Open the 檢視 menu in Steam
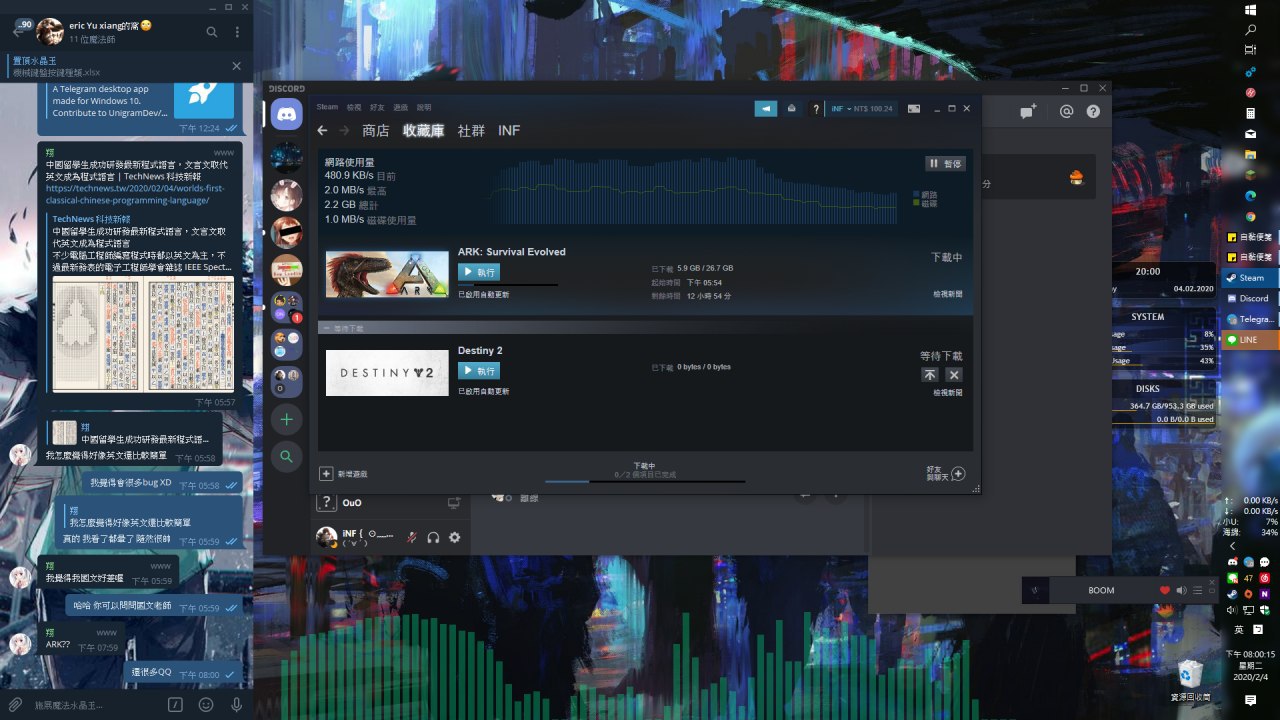 pos(354,107)
